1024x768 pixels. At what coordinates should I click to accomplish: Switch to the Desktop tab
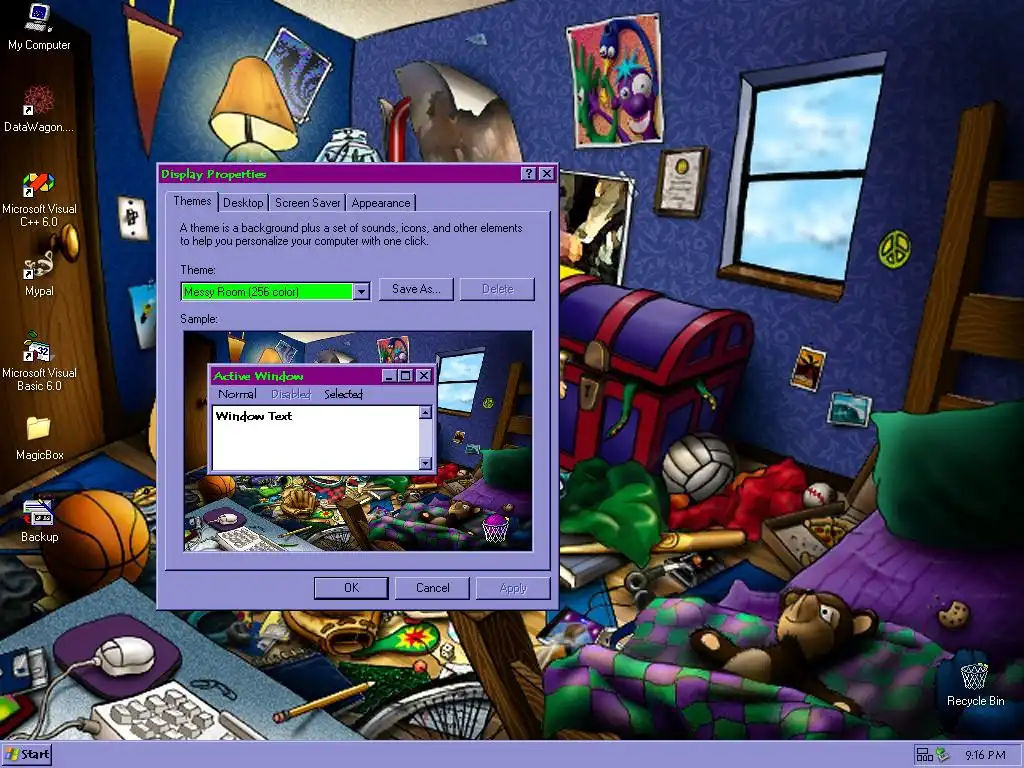243,202
